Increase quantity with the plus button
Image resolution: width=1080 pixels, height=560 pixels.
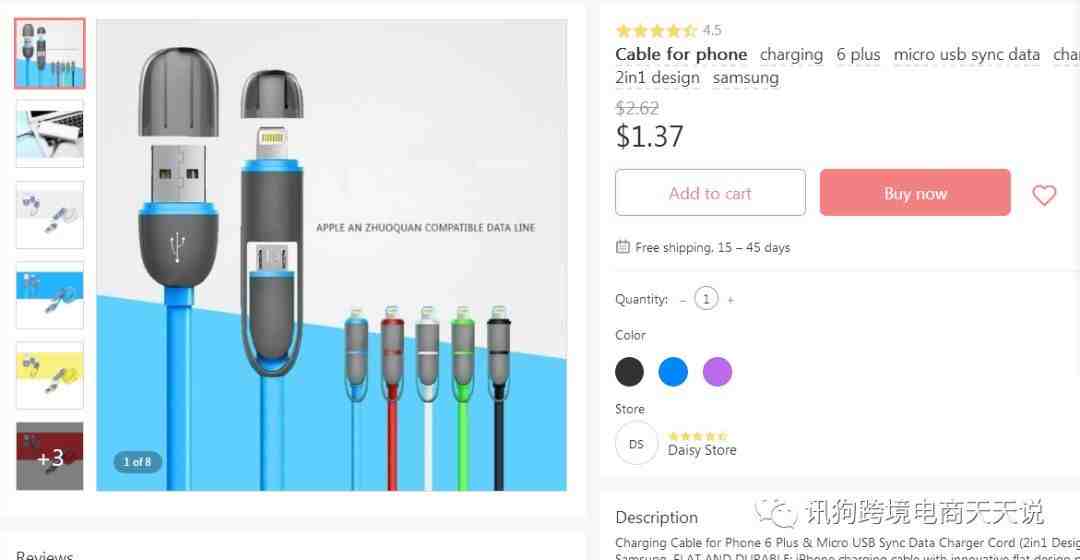click(730, 299)
